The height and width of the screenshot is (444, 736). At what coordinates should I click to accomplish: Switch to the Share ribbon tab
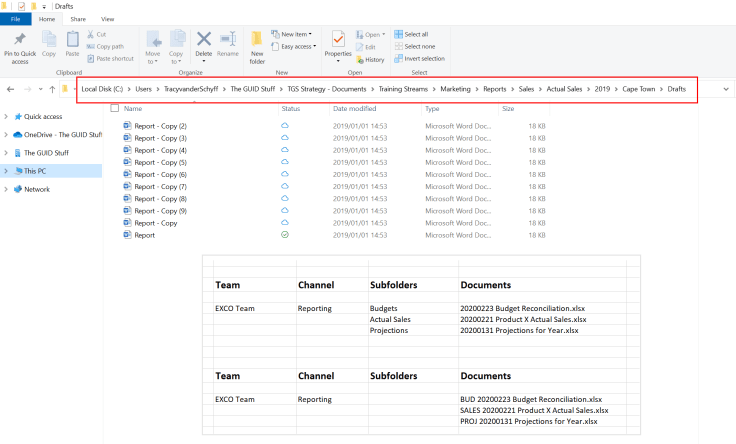click(x=78, y=19)
